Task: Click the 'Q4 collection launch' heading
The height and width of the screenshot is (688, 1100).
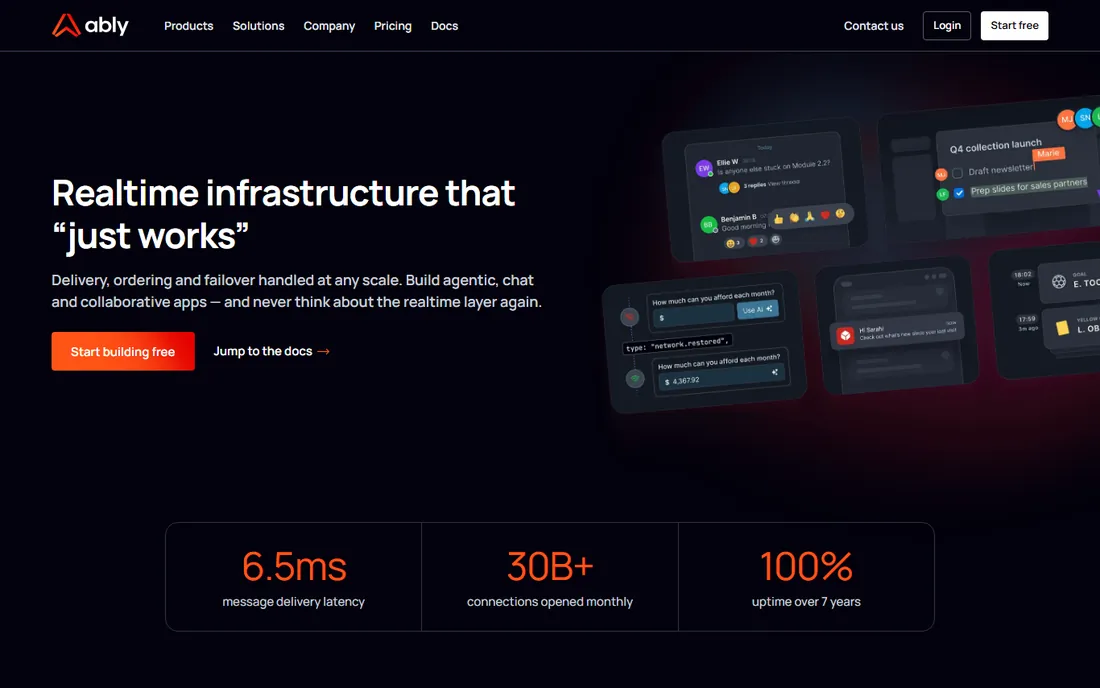Action: tap(995, 147)
